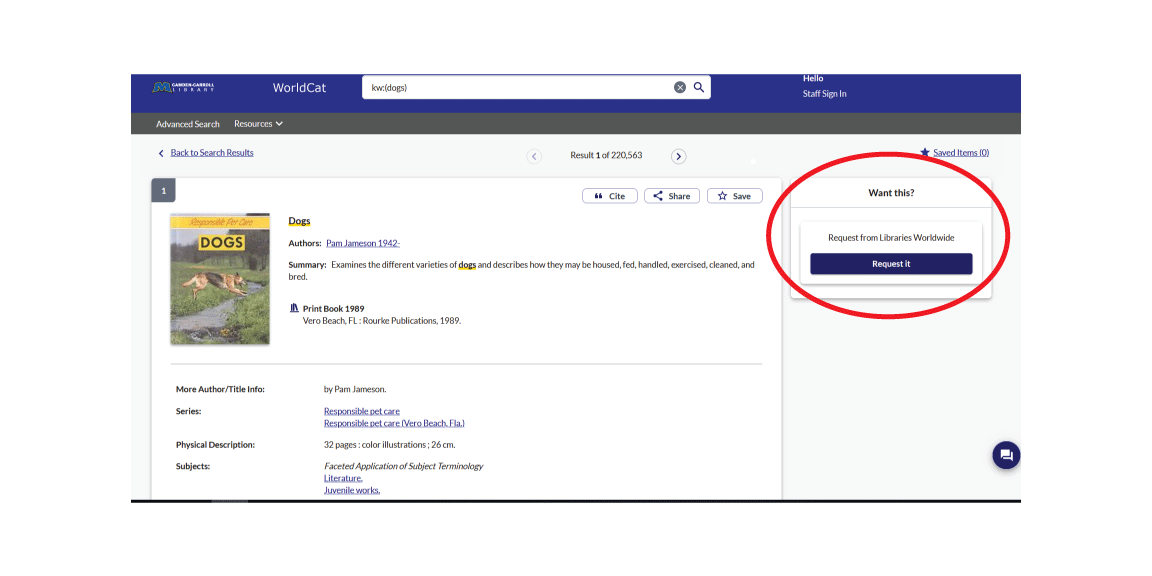Screen dimensions: 1152x576
Task: Click the Share button
Action: click(x=672, y=196)
